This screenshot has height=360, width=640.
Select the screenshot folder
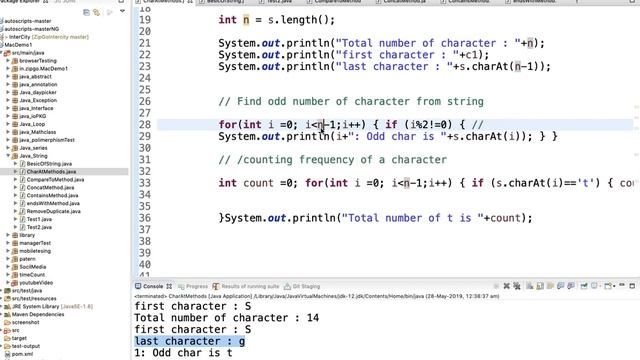click(x=25, y=322)
